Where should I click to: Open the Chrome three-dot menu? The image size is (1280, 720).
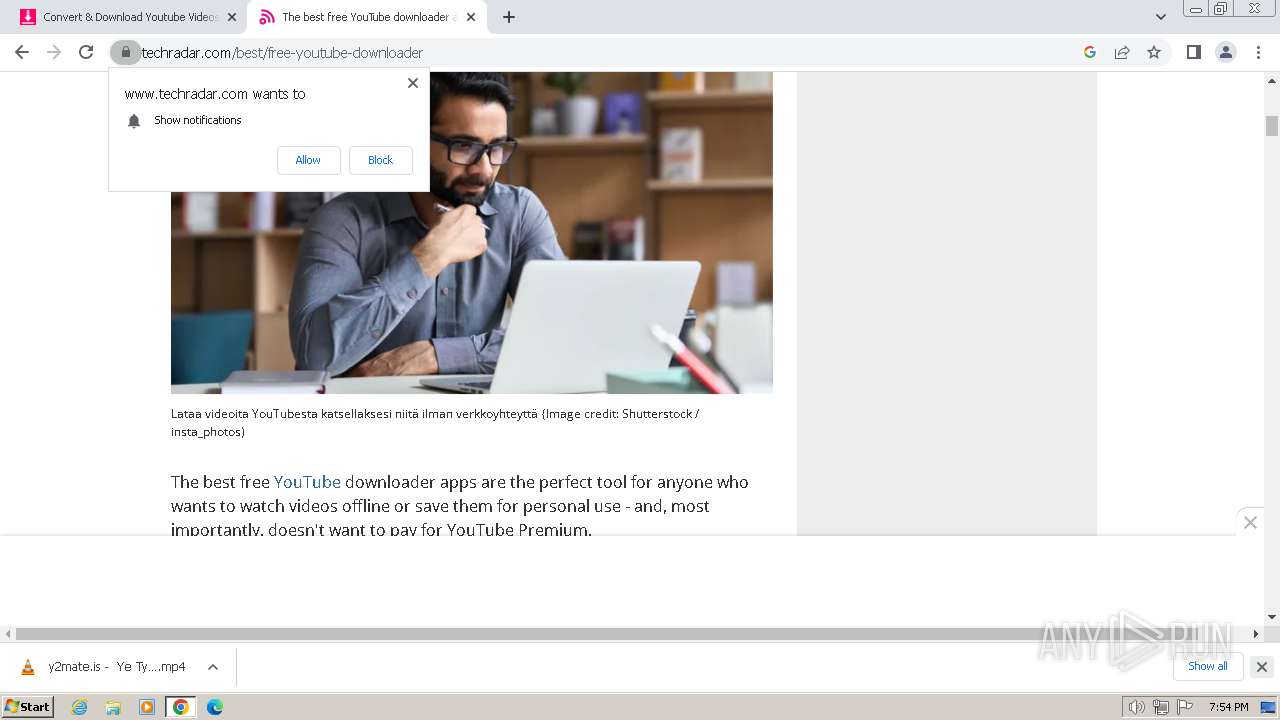pos(1258,52)
